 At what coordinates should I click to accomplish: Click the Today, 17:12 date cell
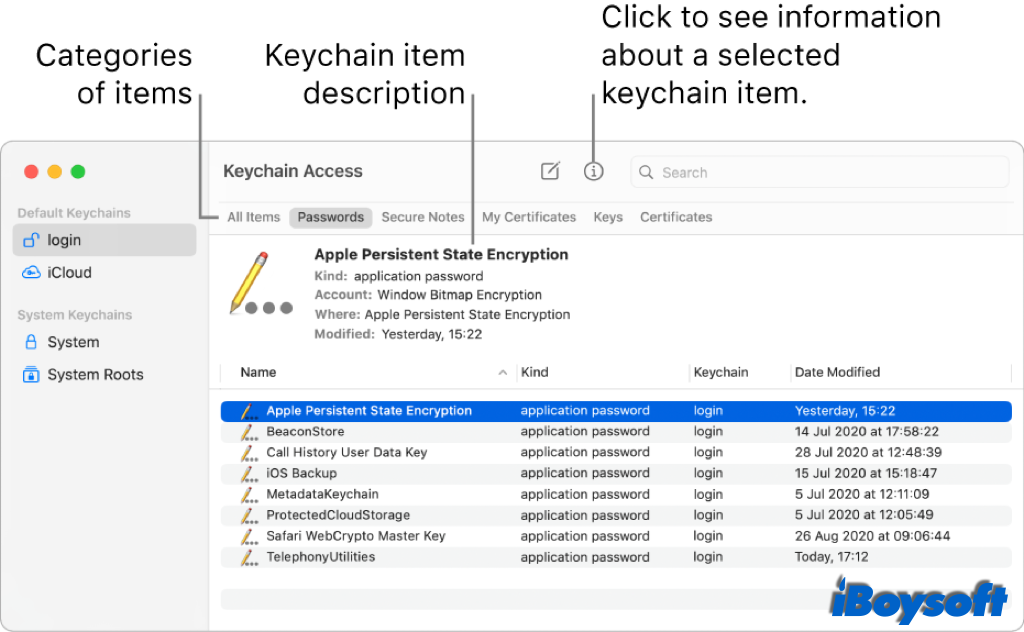(831, 557)
